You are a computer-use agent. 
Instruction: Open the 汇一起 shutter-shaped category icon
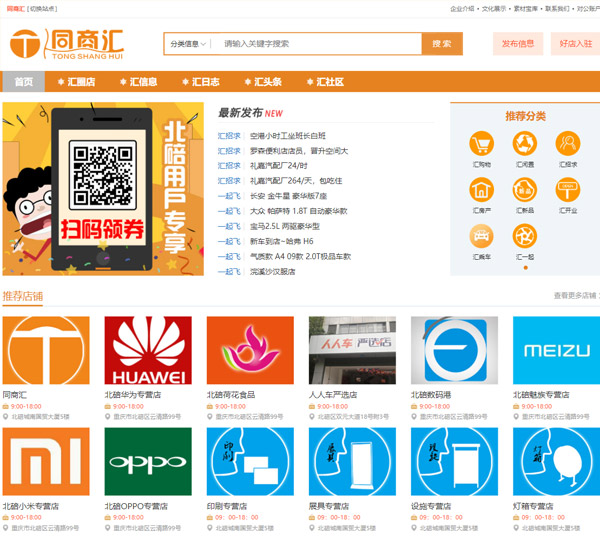(x=525, y=236)
